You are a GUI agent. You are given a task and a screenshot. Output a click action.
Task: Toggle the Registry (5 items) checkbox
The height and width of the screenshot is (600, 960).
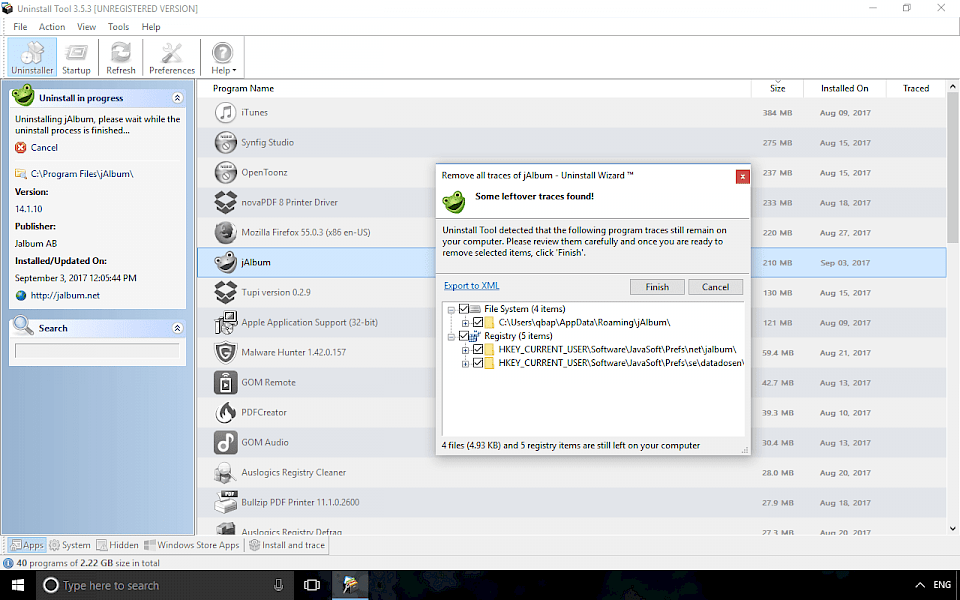(463, 336)
